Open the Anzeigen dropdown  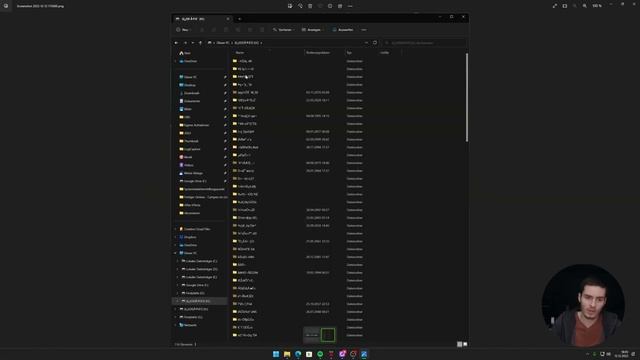(313, 30)
